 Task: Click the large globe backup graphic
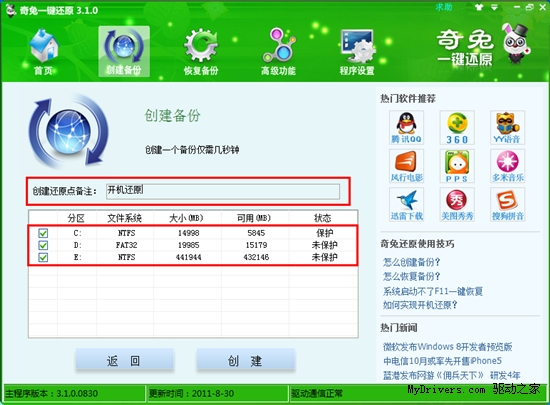69,132
